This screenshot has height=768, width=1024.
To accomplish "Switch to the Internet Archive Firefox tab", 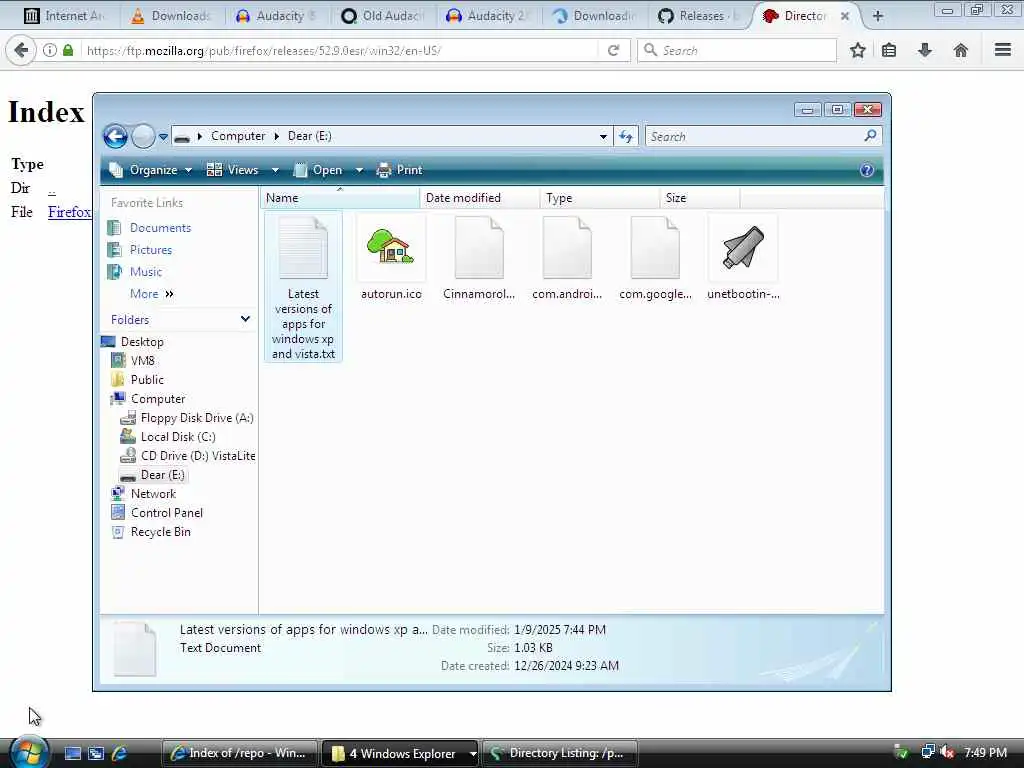I will 64,16.
